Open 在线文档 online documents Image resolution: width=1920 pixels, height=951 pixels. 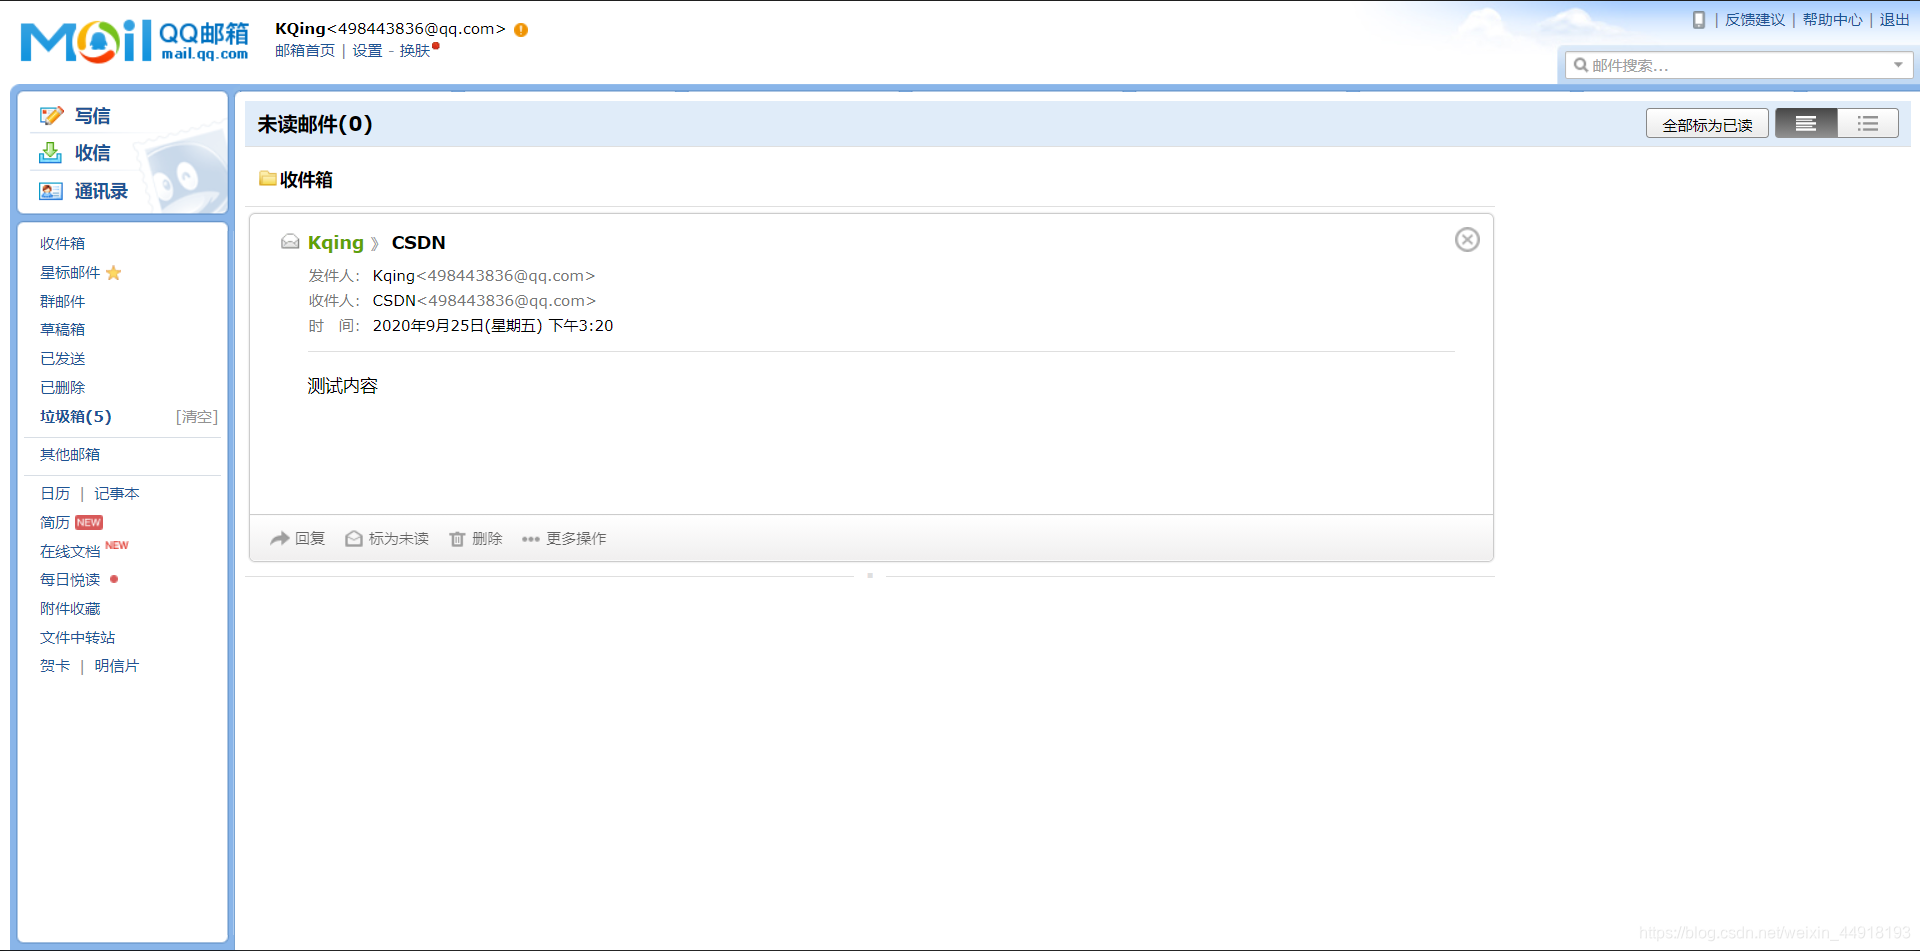coord(70,552)
